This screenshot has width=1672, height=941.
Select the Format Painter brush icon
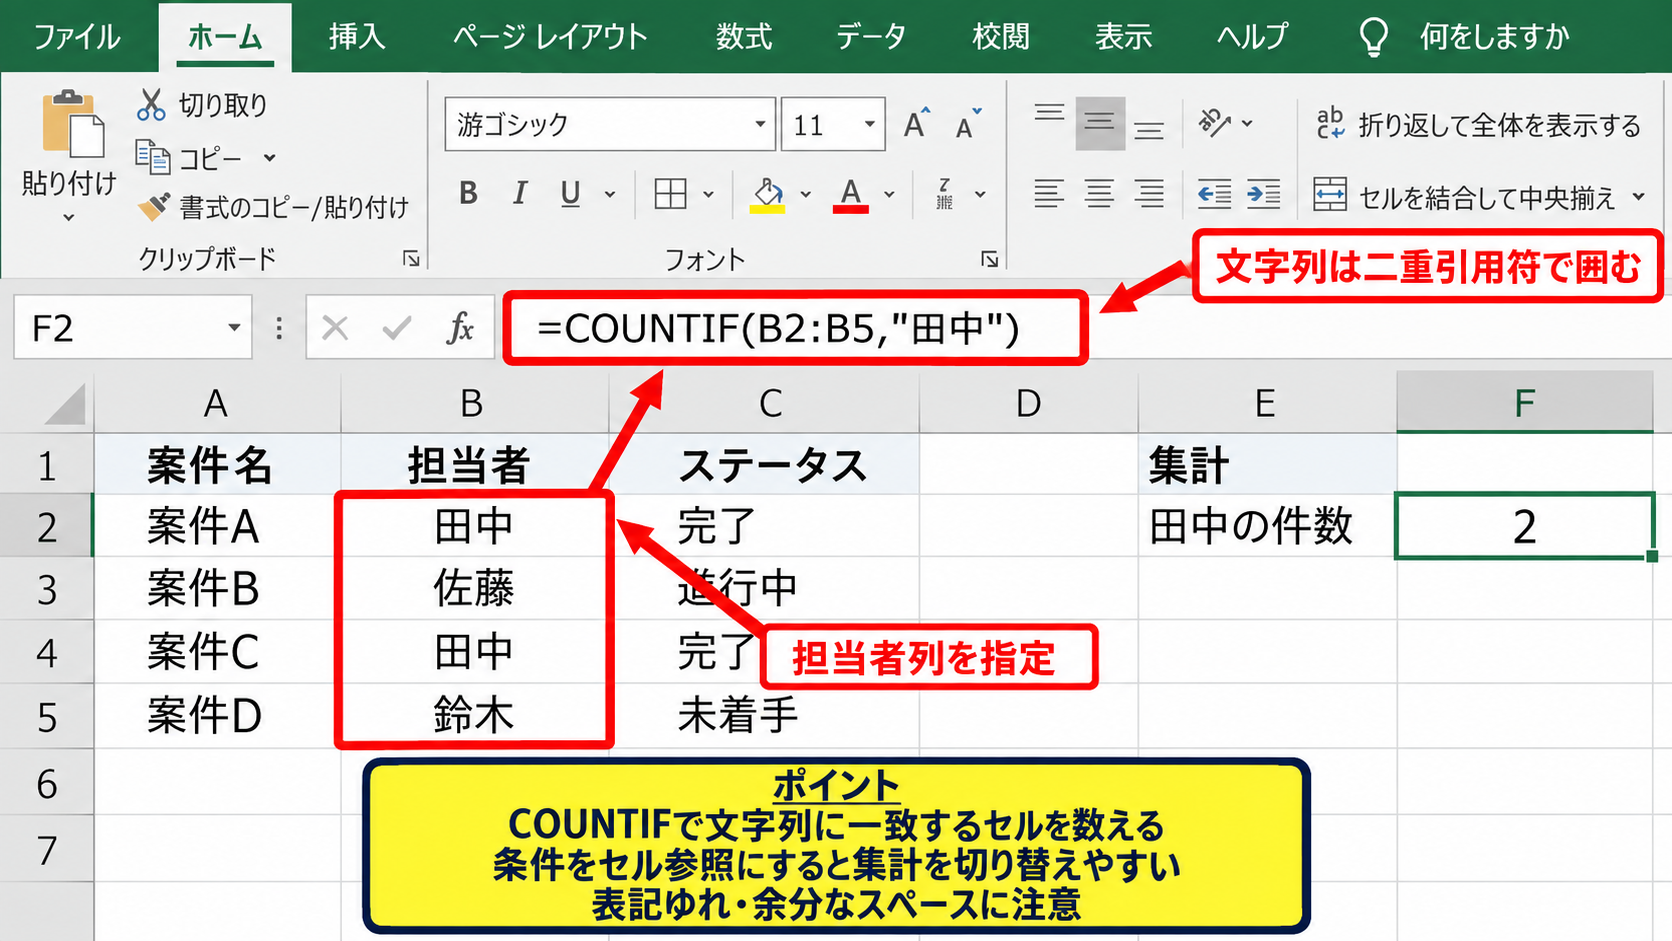(x=153, y=207)
